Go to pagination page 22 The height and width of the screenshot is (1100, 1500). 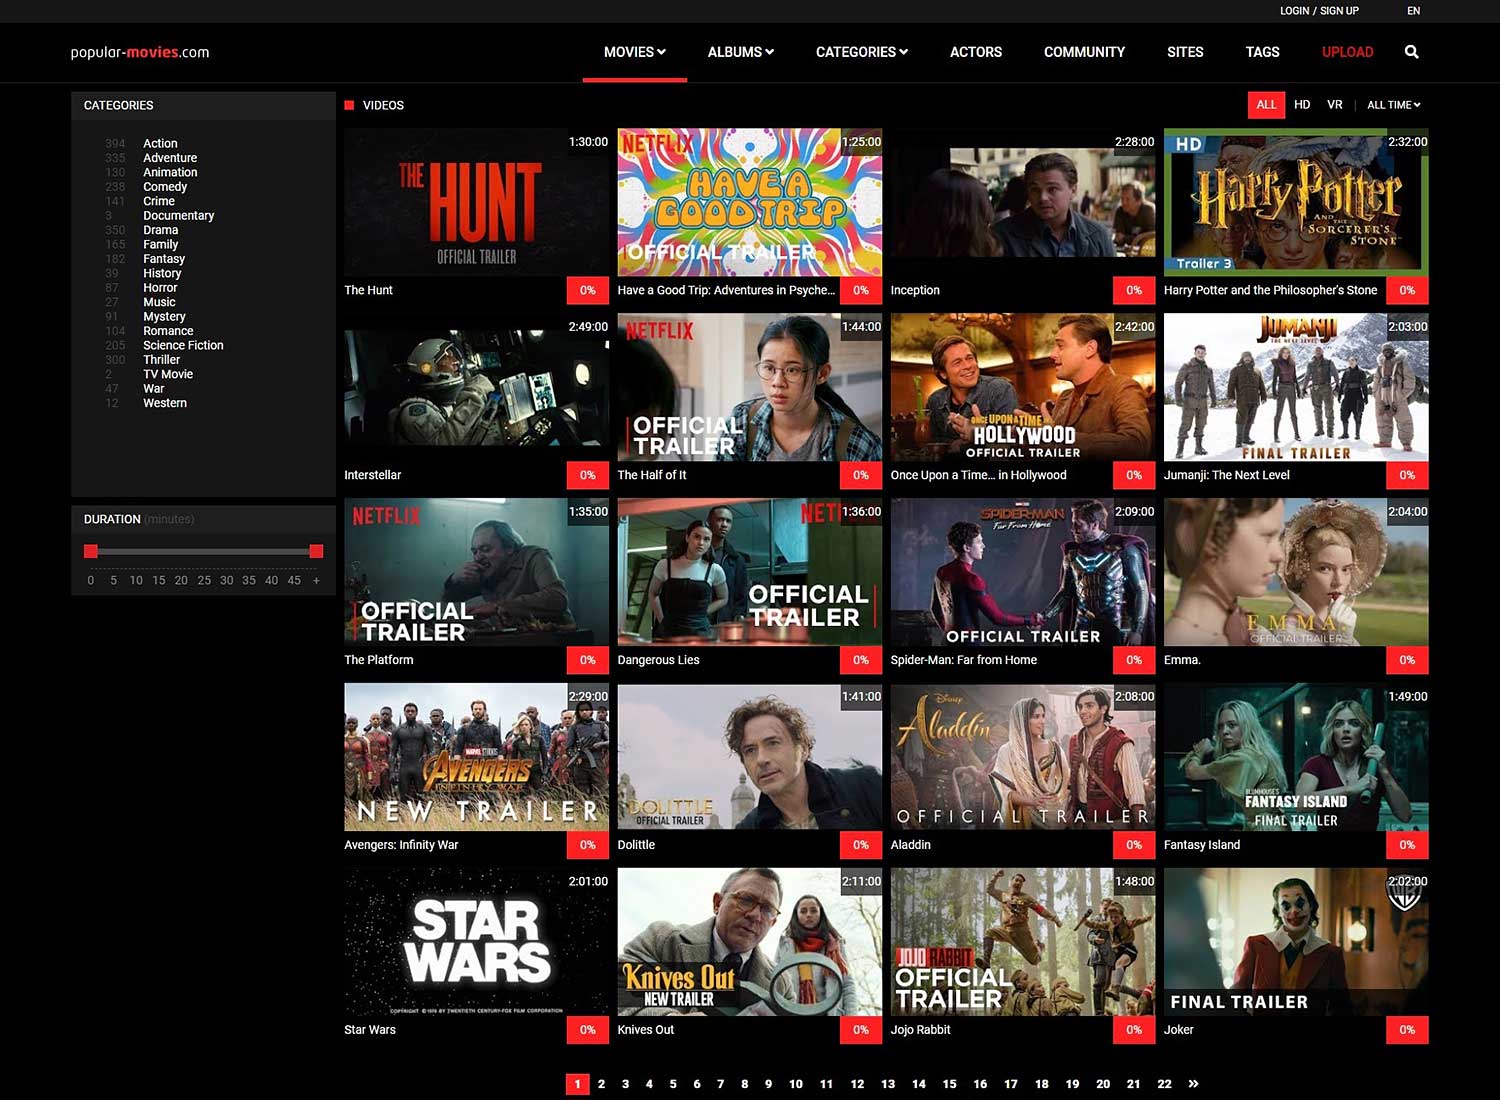1164,1084
